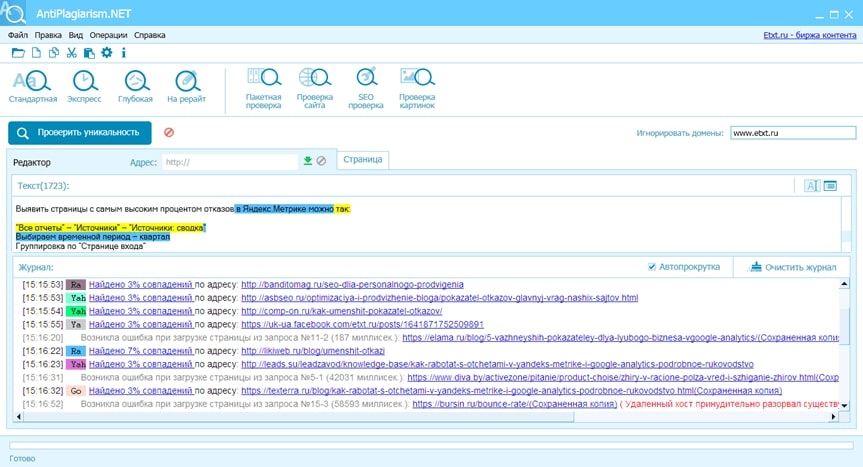Open Пакетная проверка batch check
Screen dimensions: 863x467
263,87
